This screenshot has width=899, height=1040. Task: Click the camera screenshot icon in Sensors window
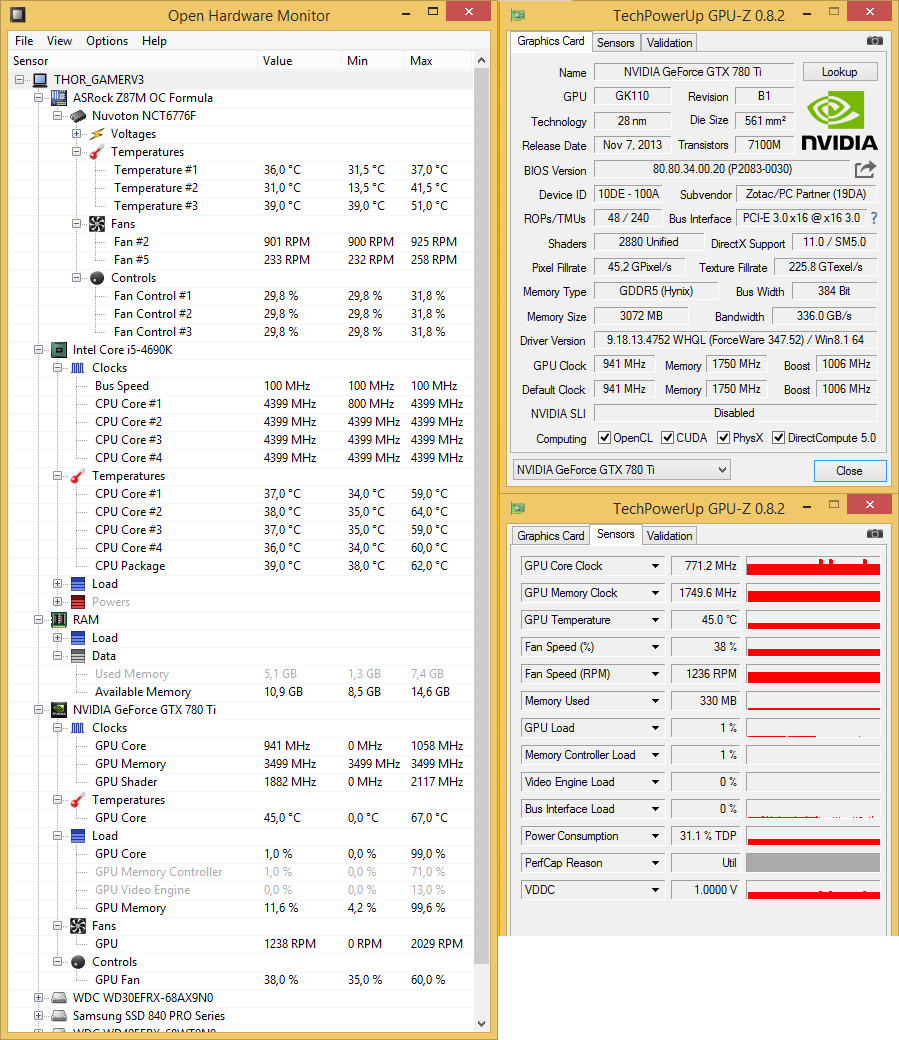[874, 534]
